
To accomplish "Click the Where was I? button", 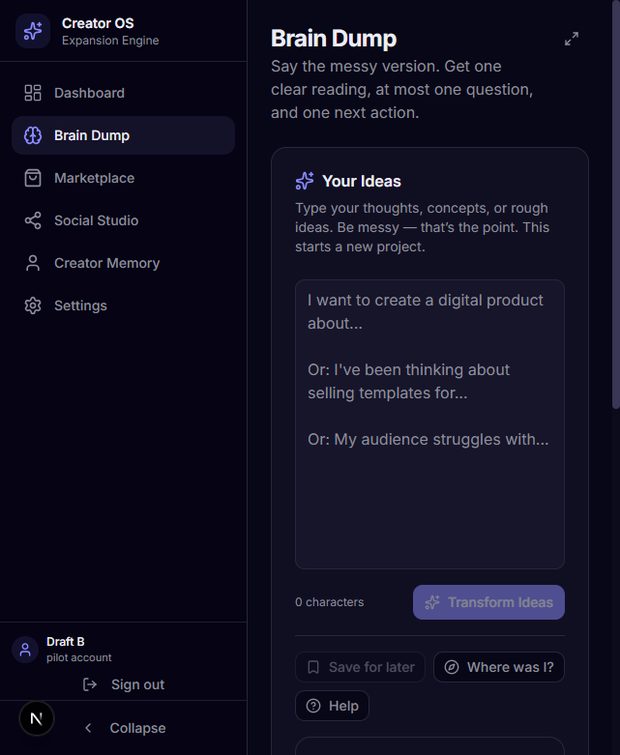I will (499, 667).
